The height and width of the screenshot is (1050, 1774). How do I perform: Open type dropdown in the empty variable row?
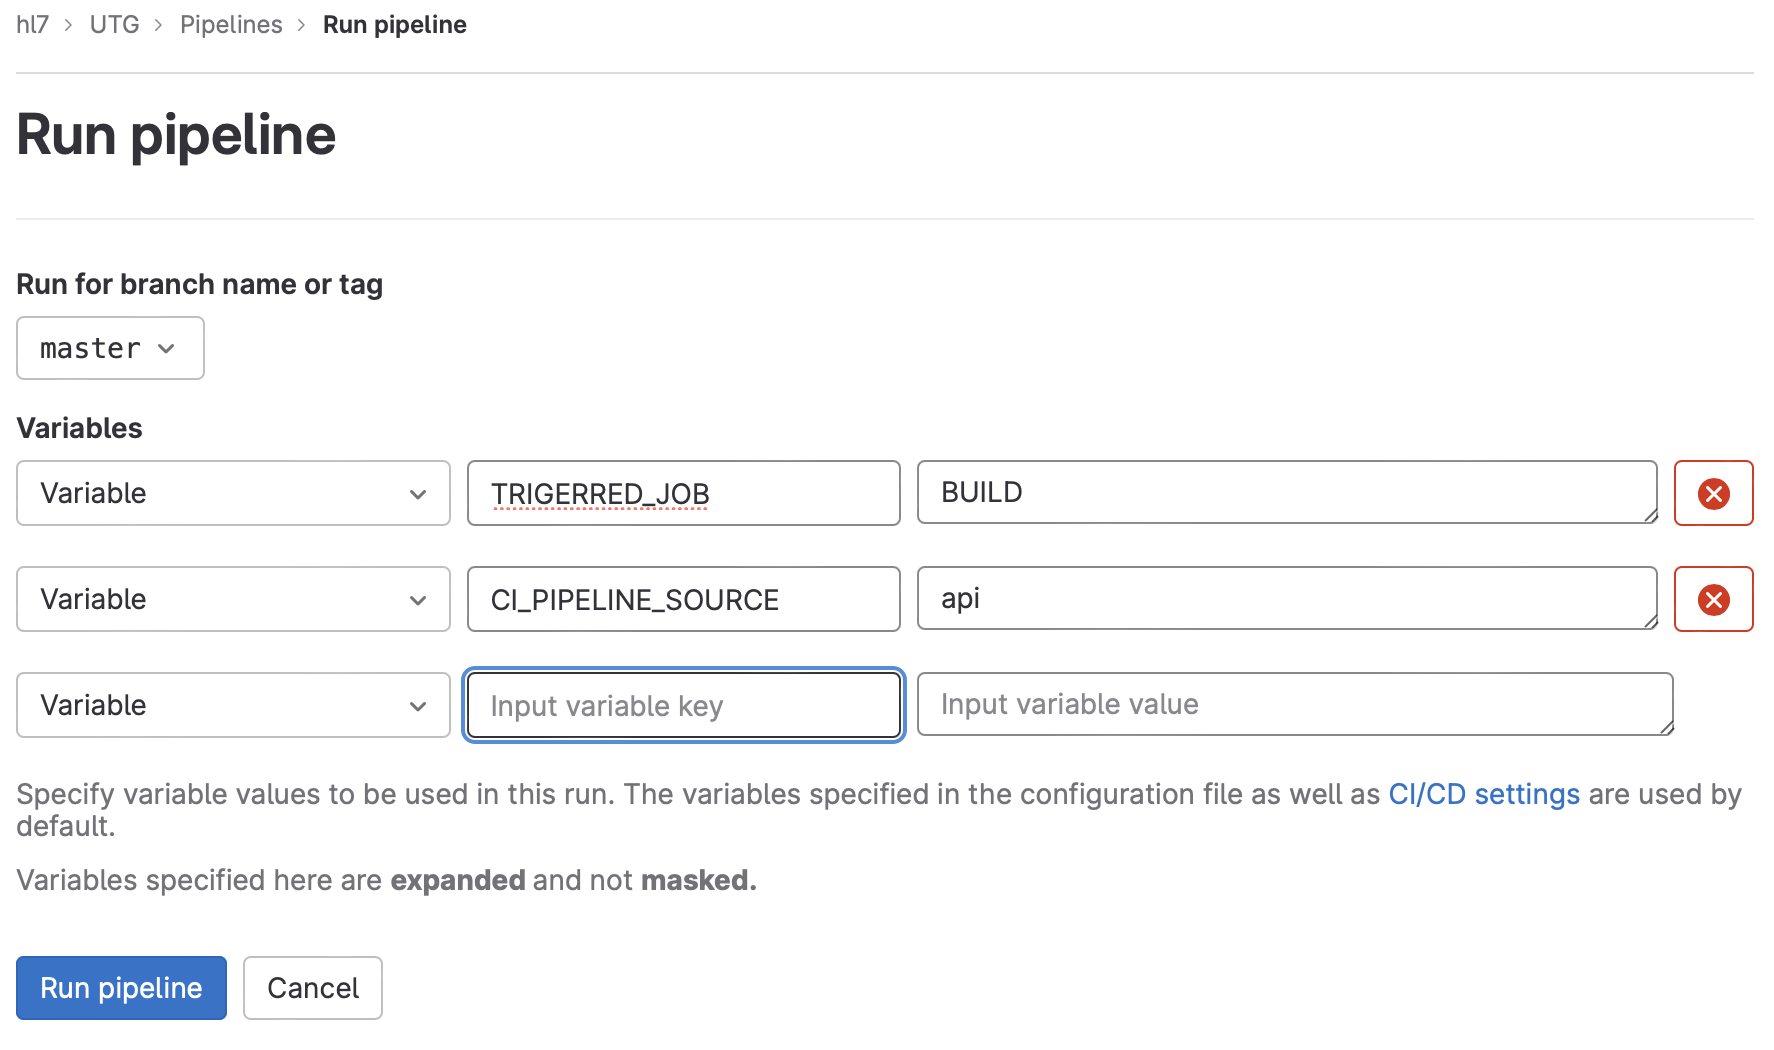tap(233, 705)
